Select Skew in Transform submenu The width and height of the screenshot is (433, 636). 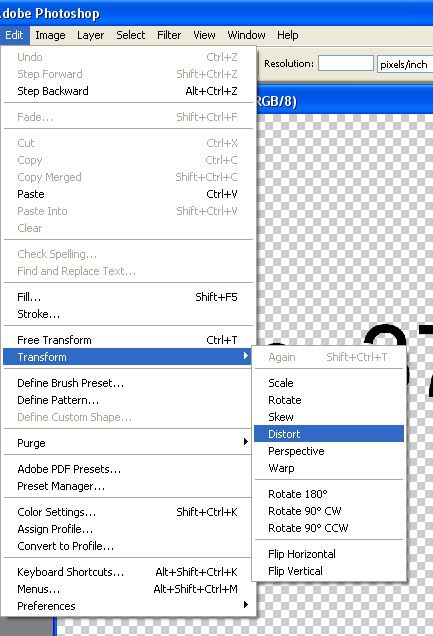(329, 417)
